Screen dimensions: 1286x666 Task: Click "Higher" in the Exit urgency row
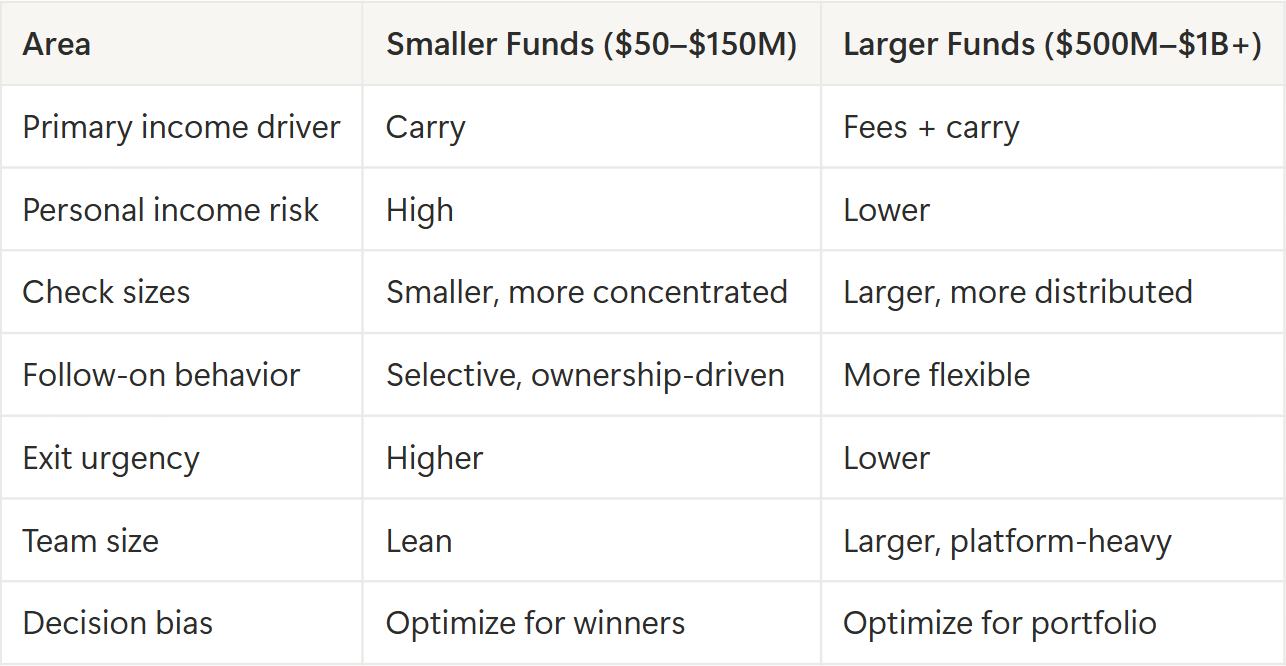point(434,458)
